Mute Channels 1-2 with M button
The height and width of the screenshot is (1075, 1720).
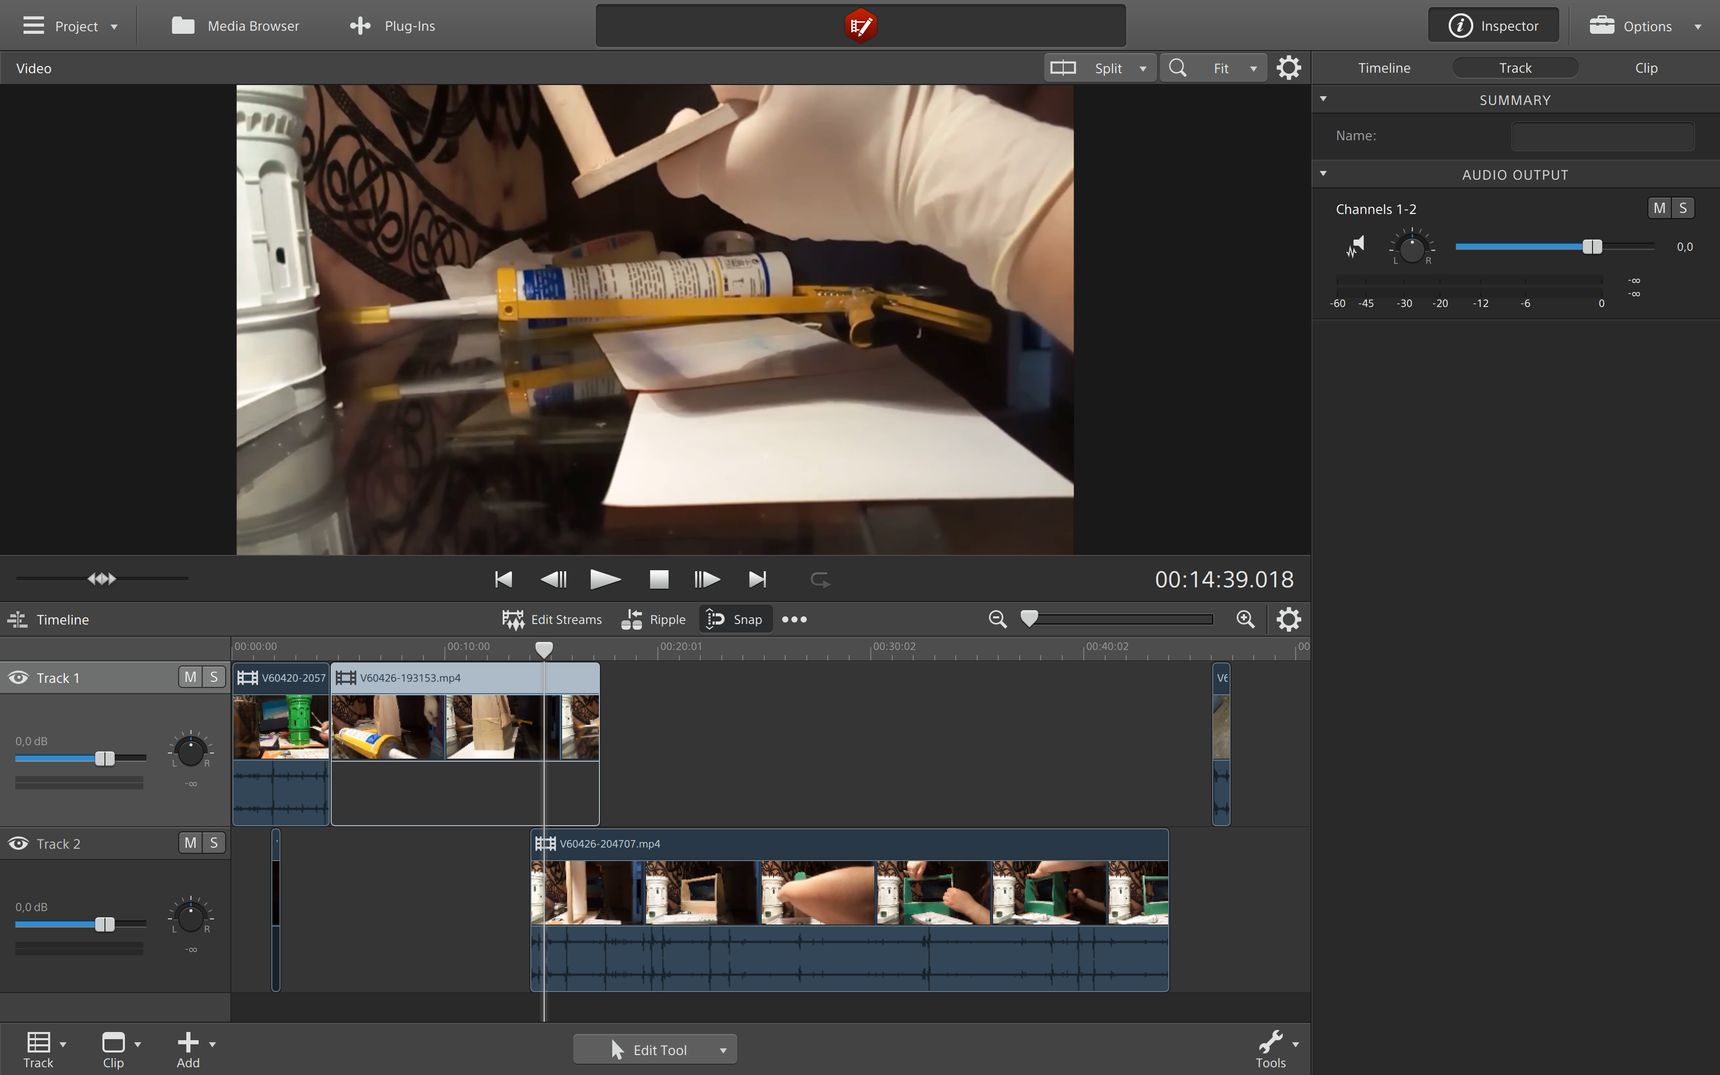1659,208
